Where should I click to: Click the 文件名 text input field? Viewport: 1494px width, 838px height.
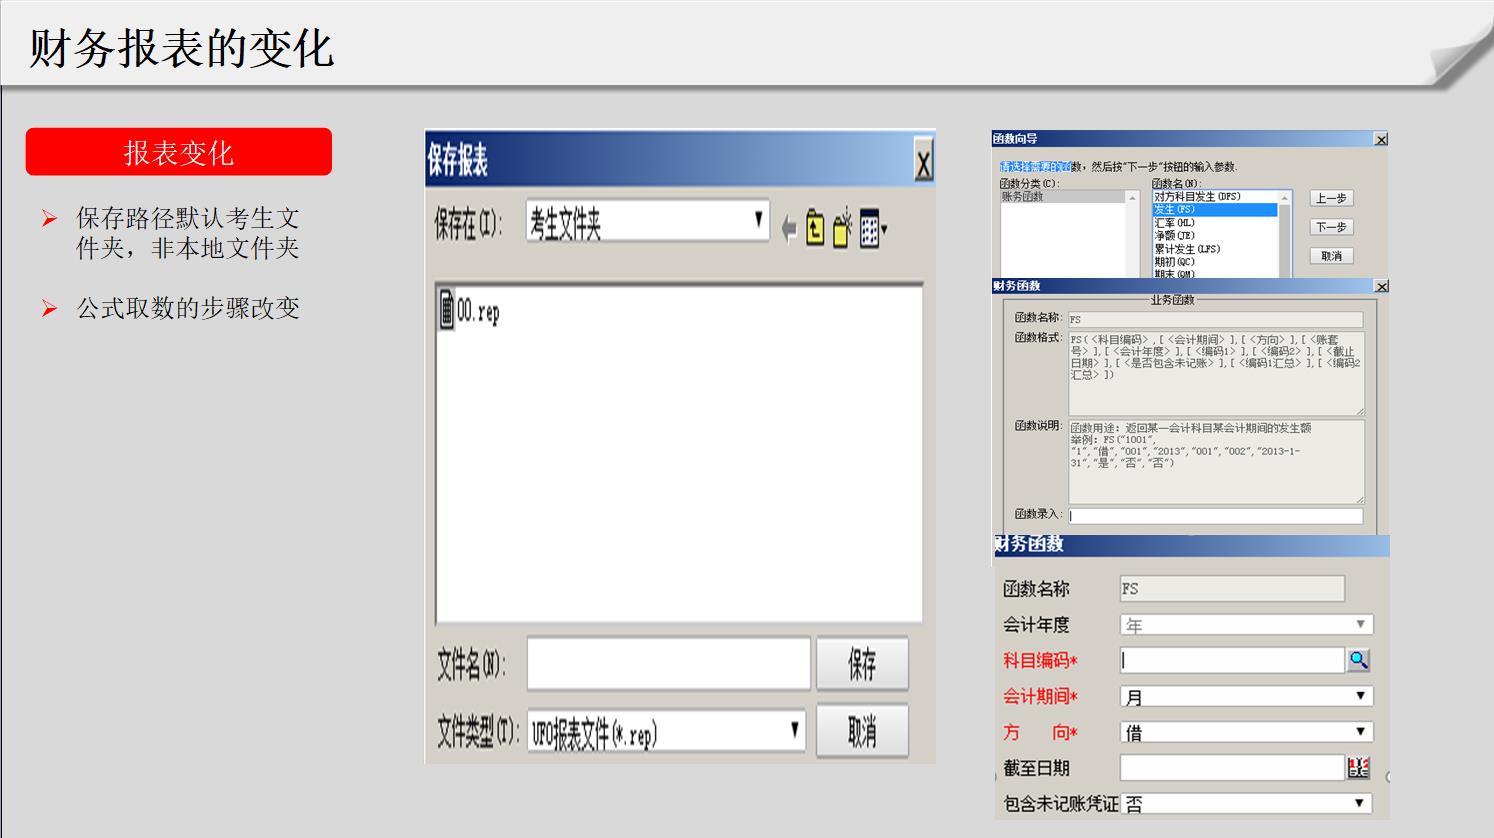pos(668,664)
